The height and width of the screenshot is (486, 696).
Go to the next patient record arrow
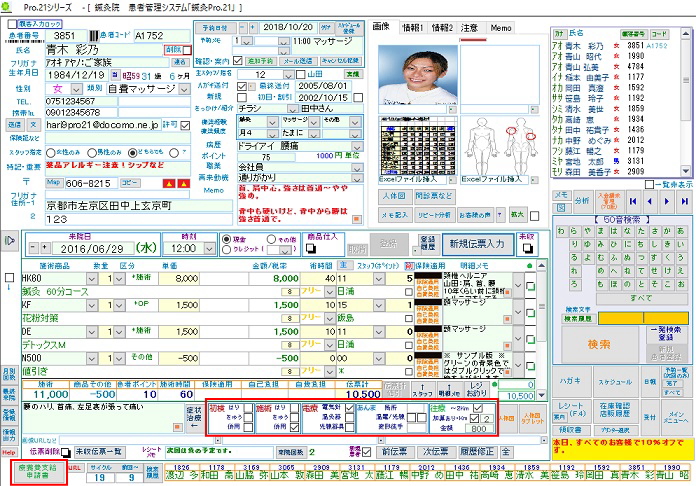point(667,202)
